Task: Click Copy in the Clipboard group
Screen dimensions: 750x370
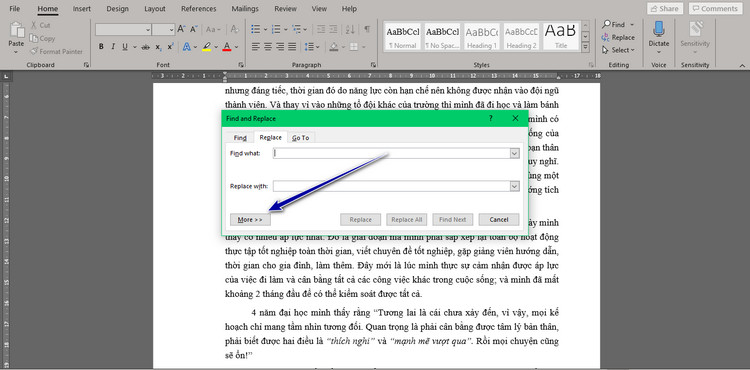Action: (42, 38)
